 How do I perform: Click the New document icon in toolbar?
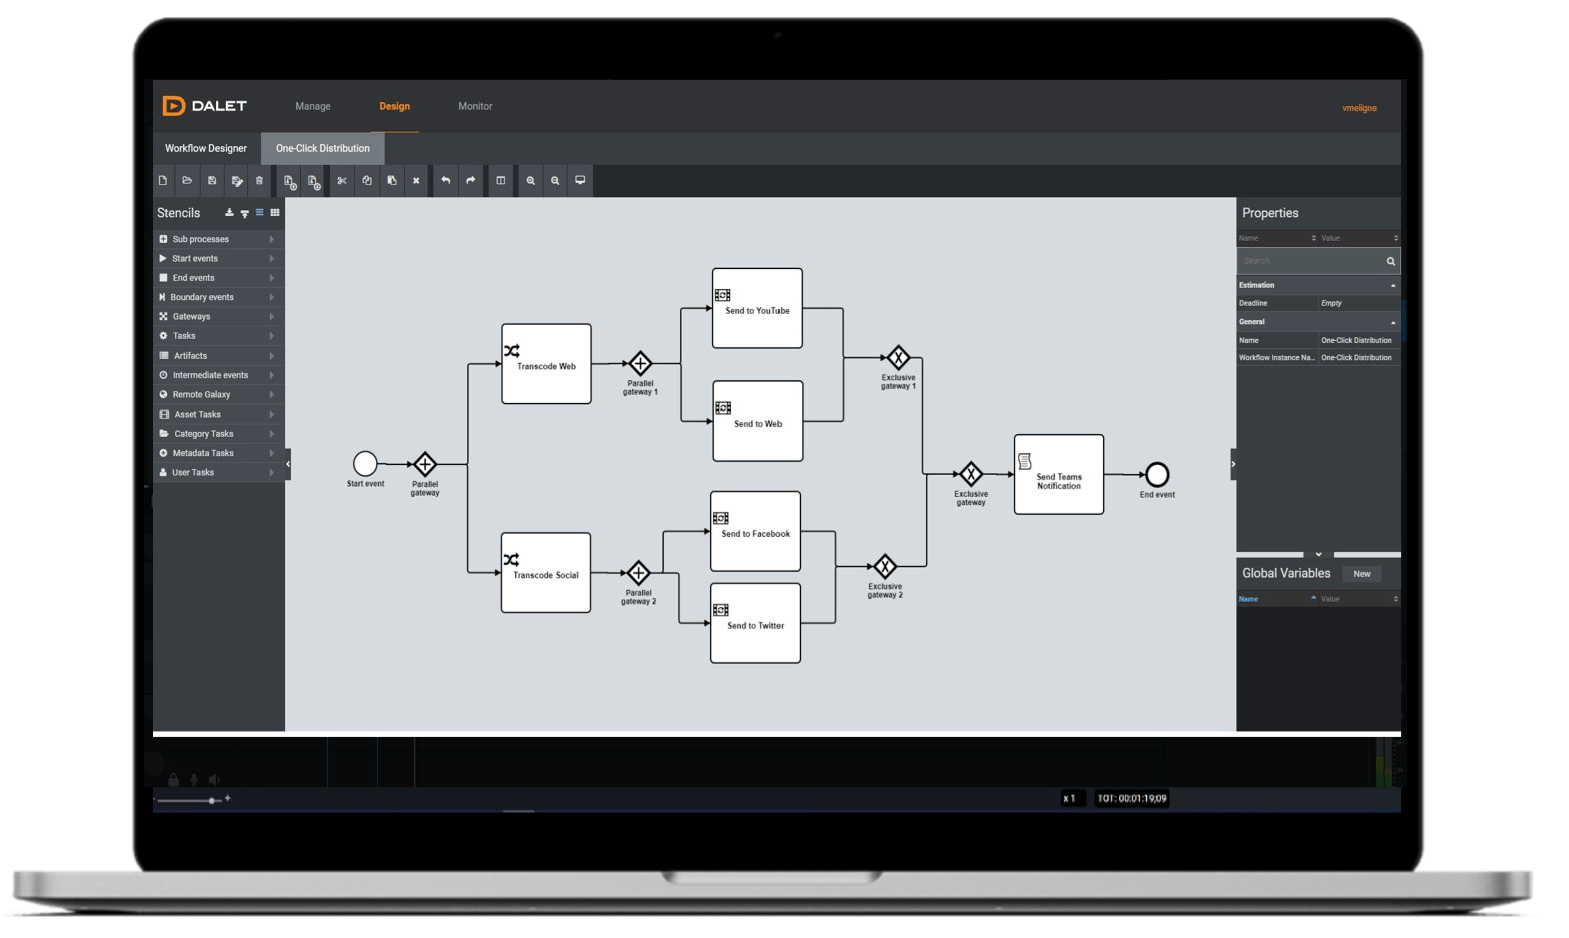tap(163, 181)
